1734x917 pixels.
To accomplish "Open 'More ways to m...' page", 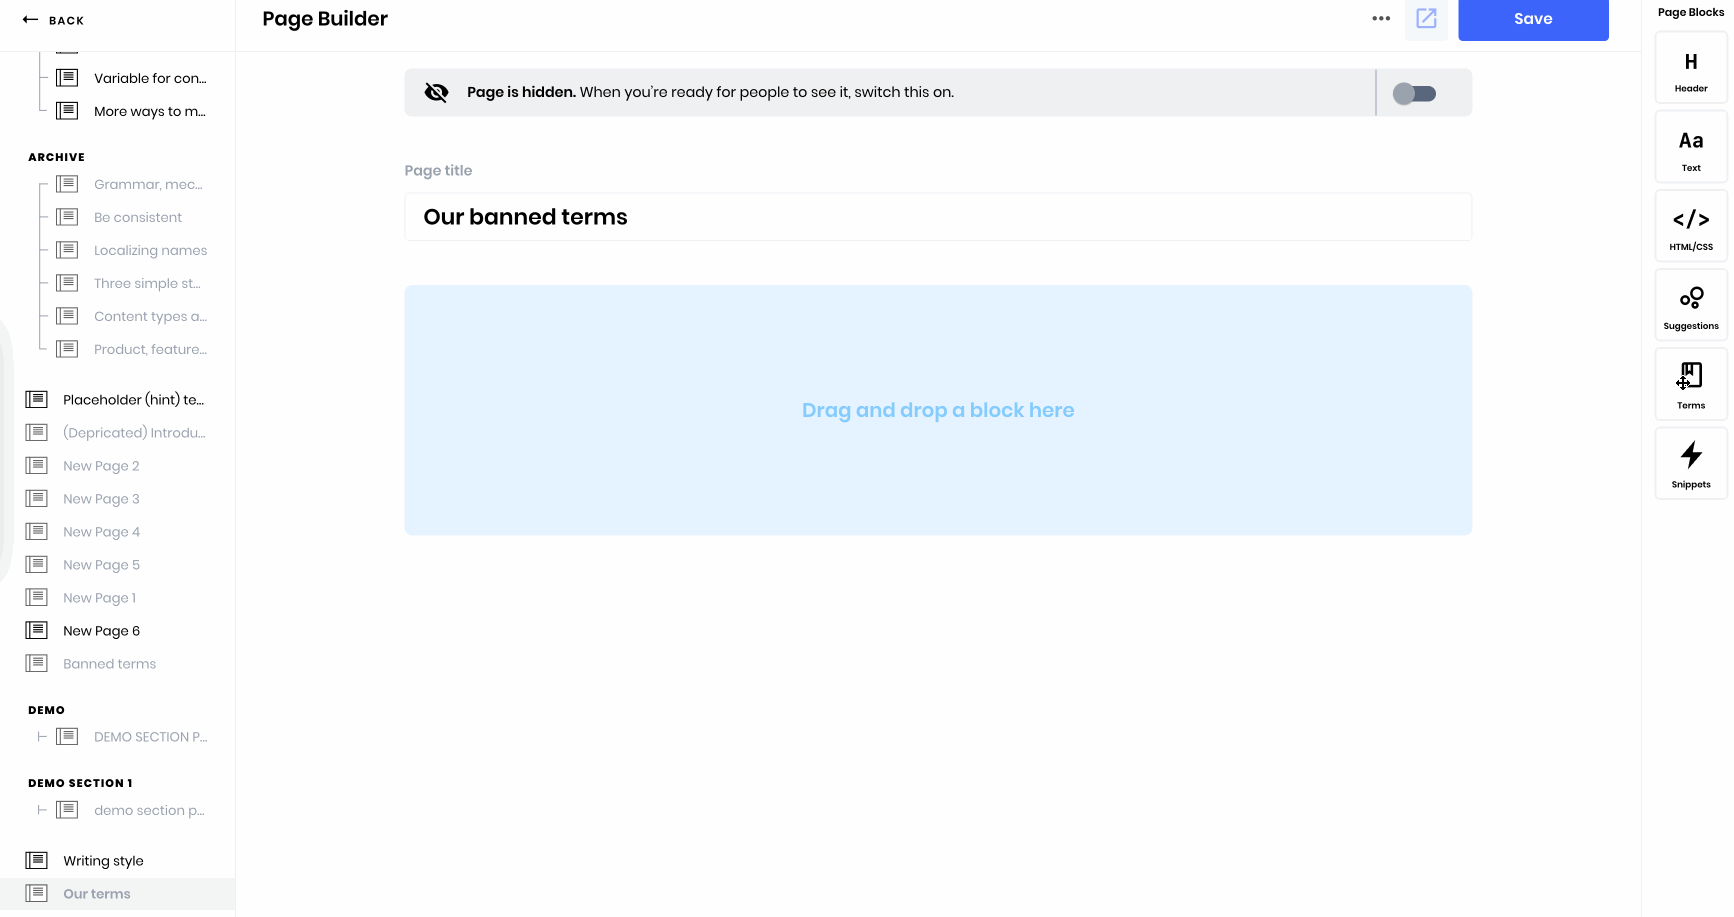I will pos(150,111).
